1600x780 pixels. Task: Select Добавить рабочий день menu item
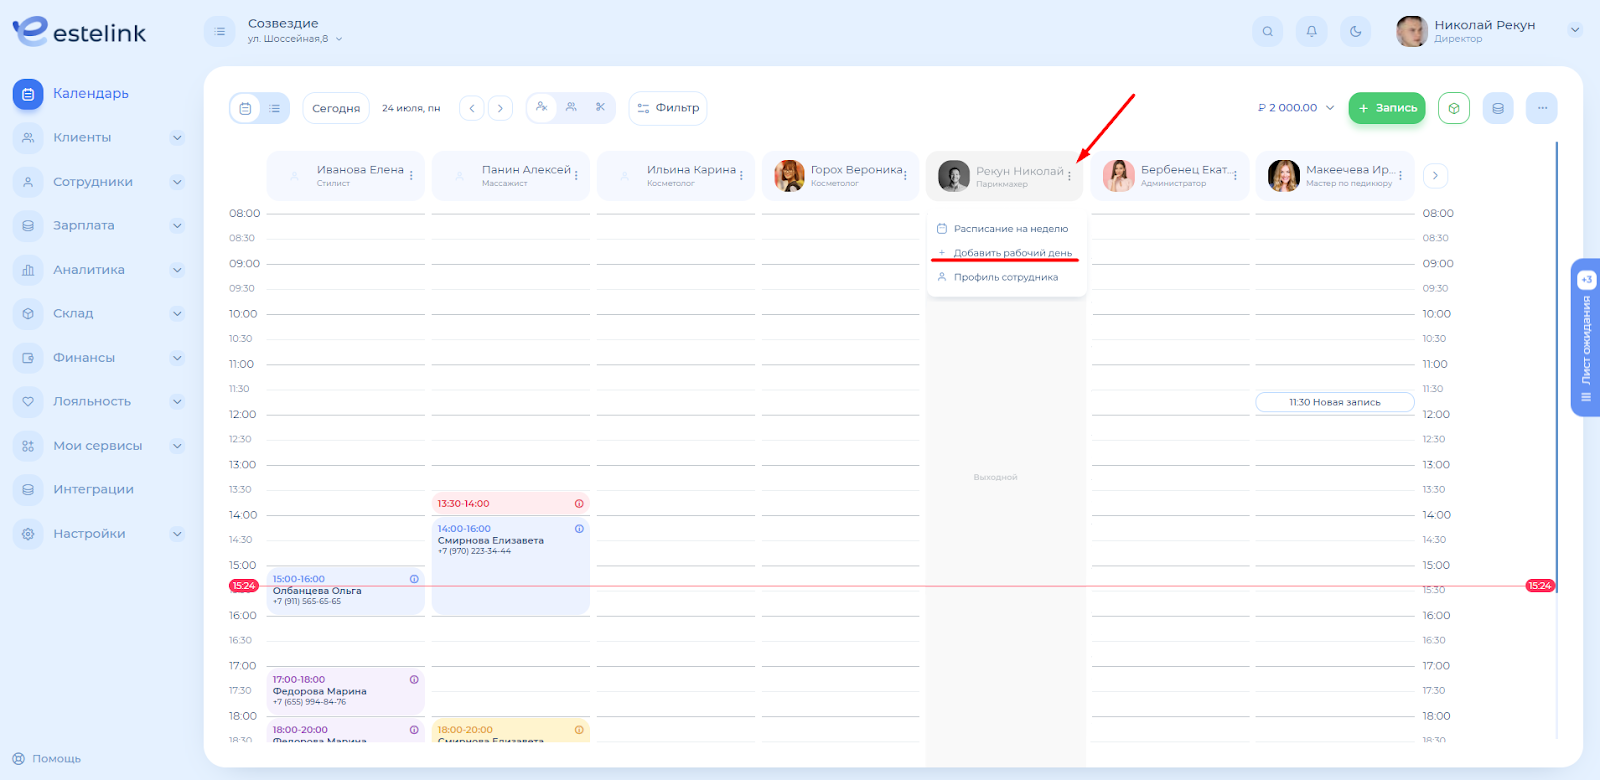coord(1012,253)
